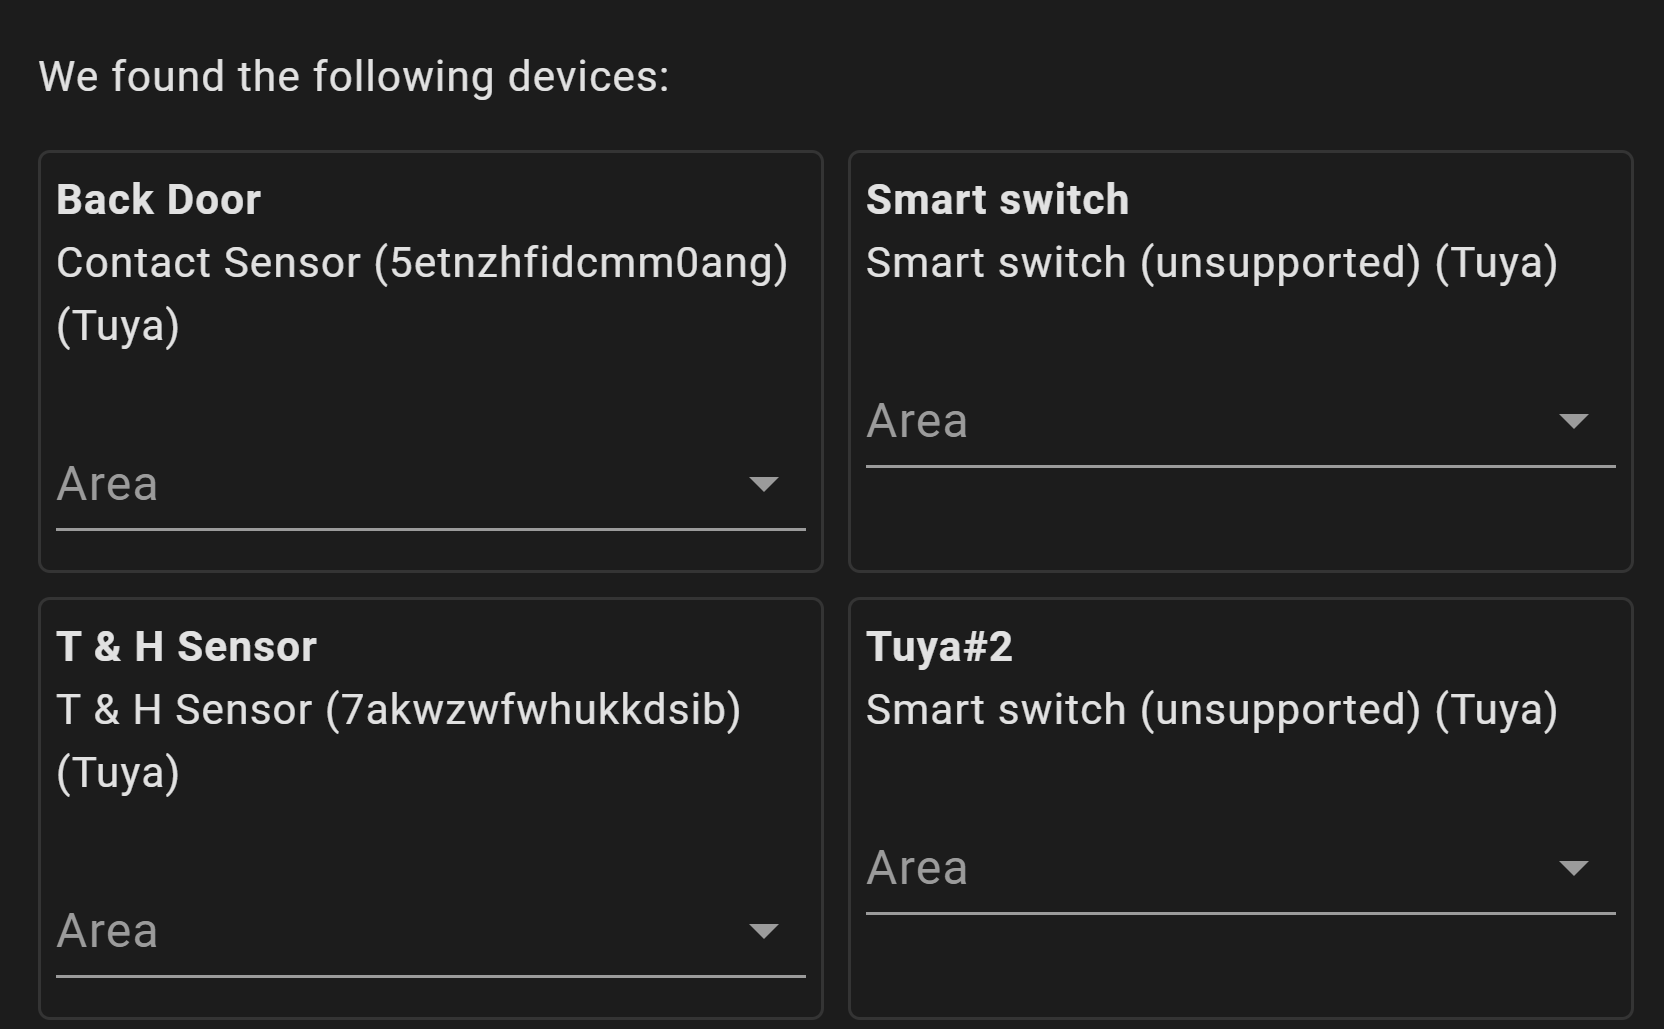Click the T & H Sensor device title
The image size is (1664, 1029).
pyautogui.click(x=186, y=646)
